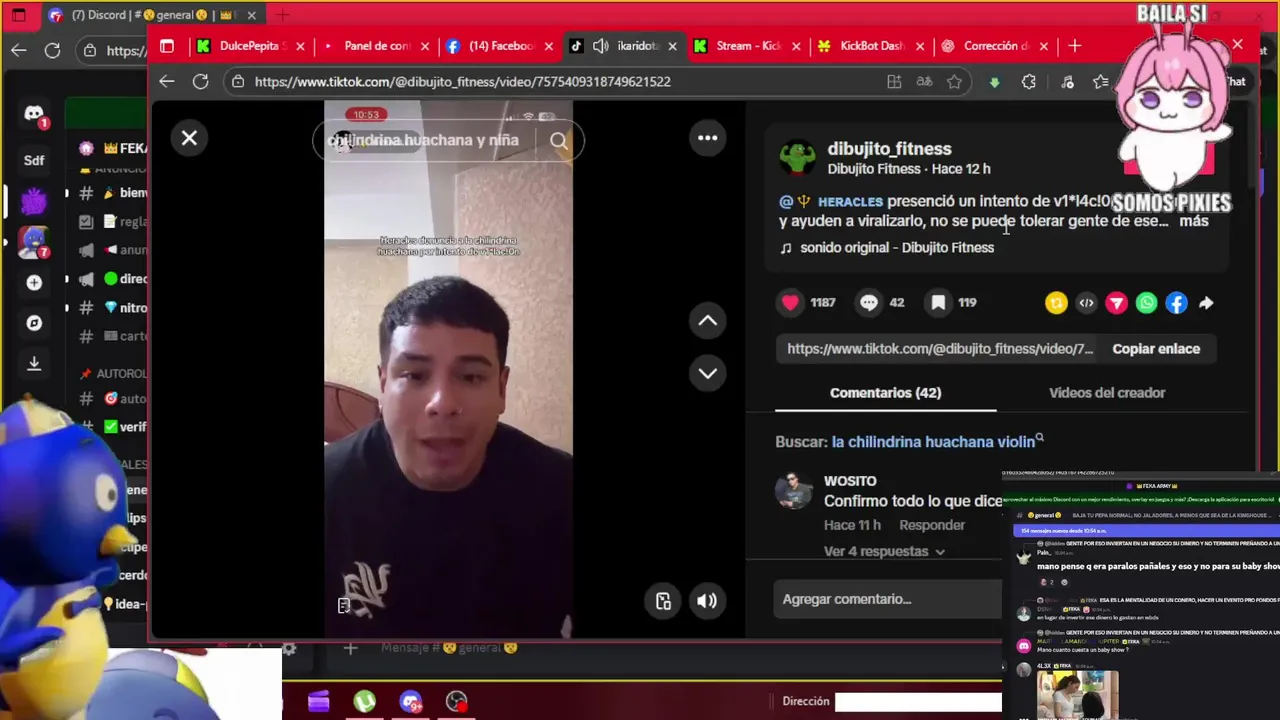The height and width of the screenshot is (720, 1280).
Task: Click the dibujito_fitness green avatar
Action: coord(797,158)
